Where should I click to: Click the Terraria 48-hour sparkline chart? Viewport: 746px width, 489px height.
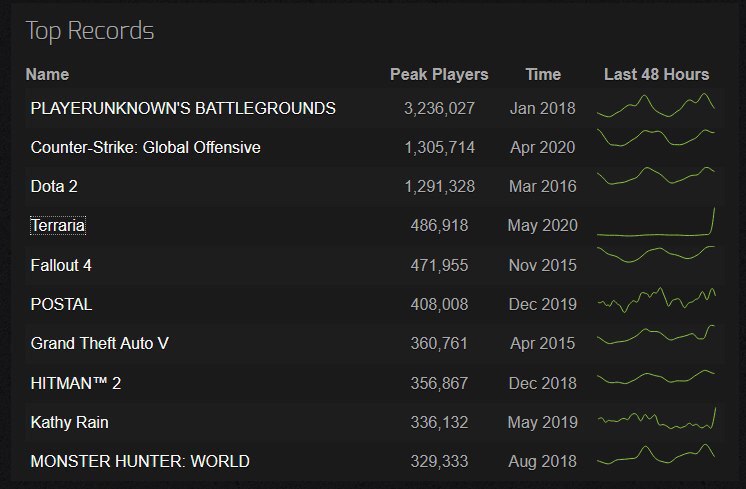tap(656, 226)
